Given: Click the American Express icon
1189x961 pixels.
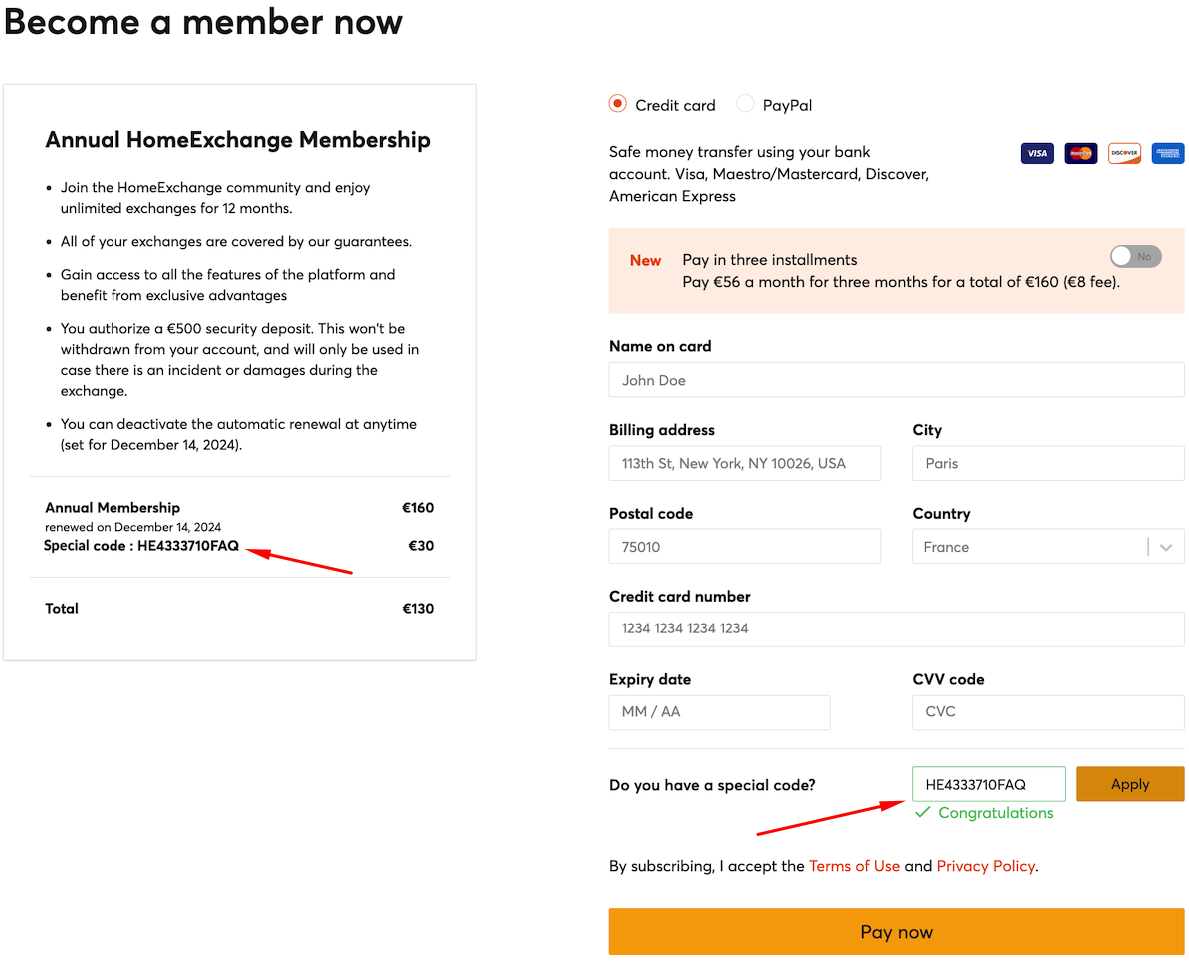Looking at the screenshot, I should tap(1168, 153).
